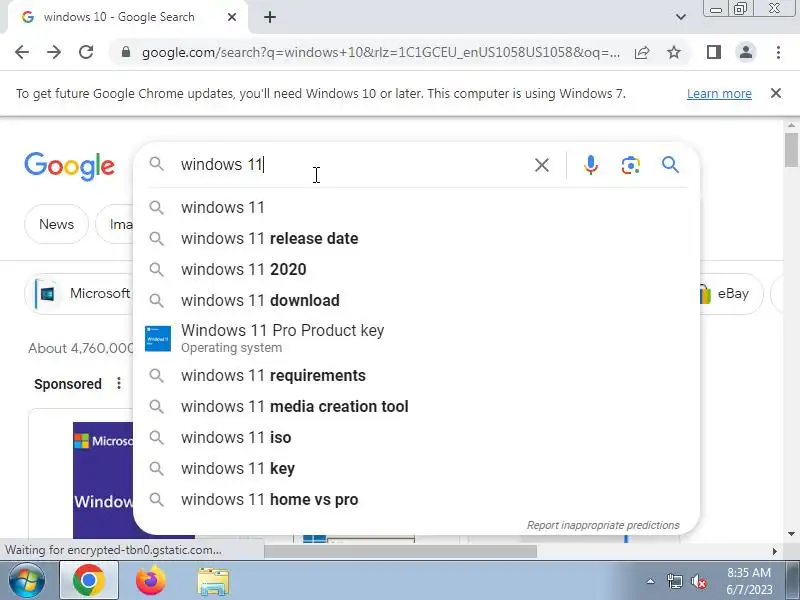Open a new tab with plus button
The image size is (800, 600).
click(x=270, y=17)
